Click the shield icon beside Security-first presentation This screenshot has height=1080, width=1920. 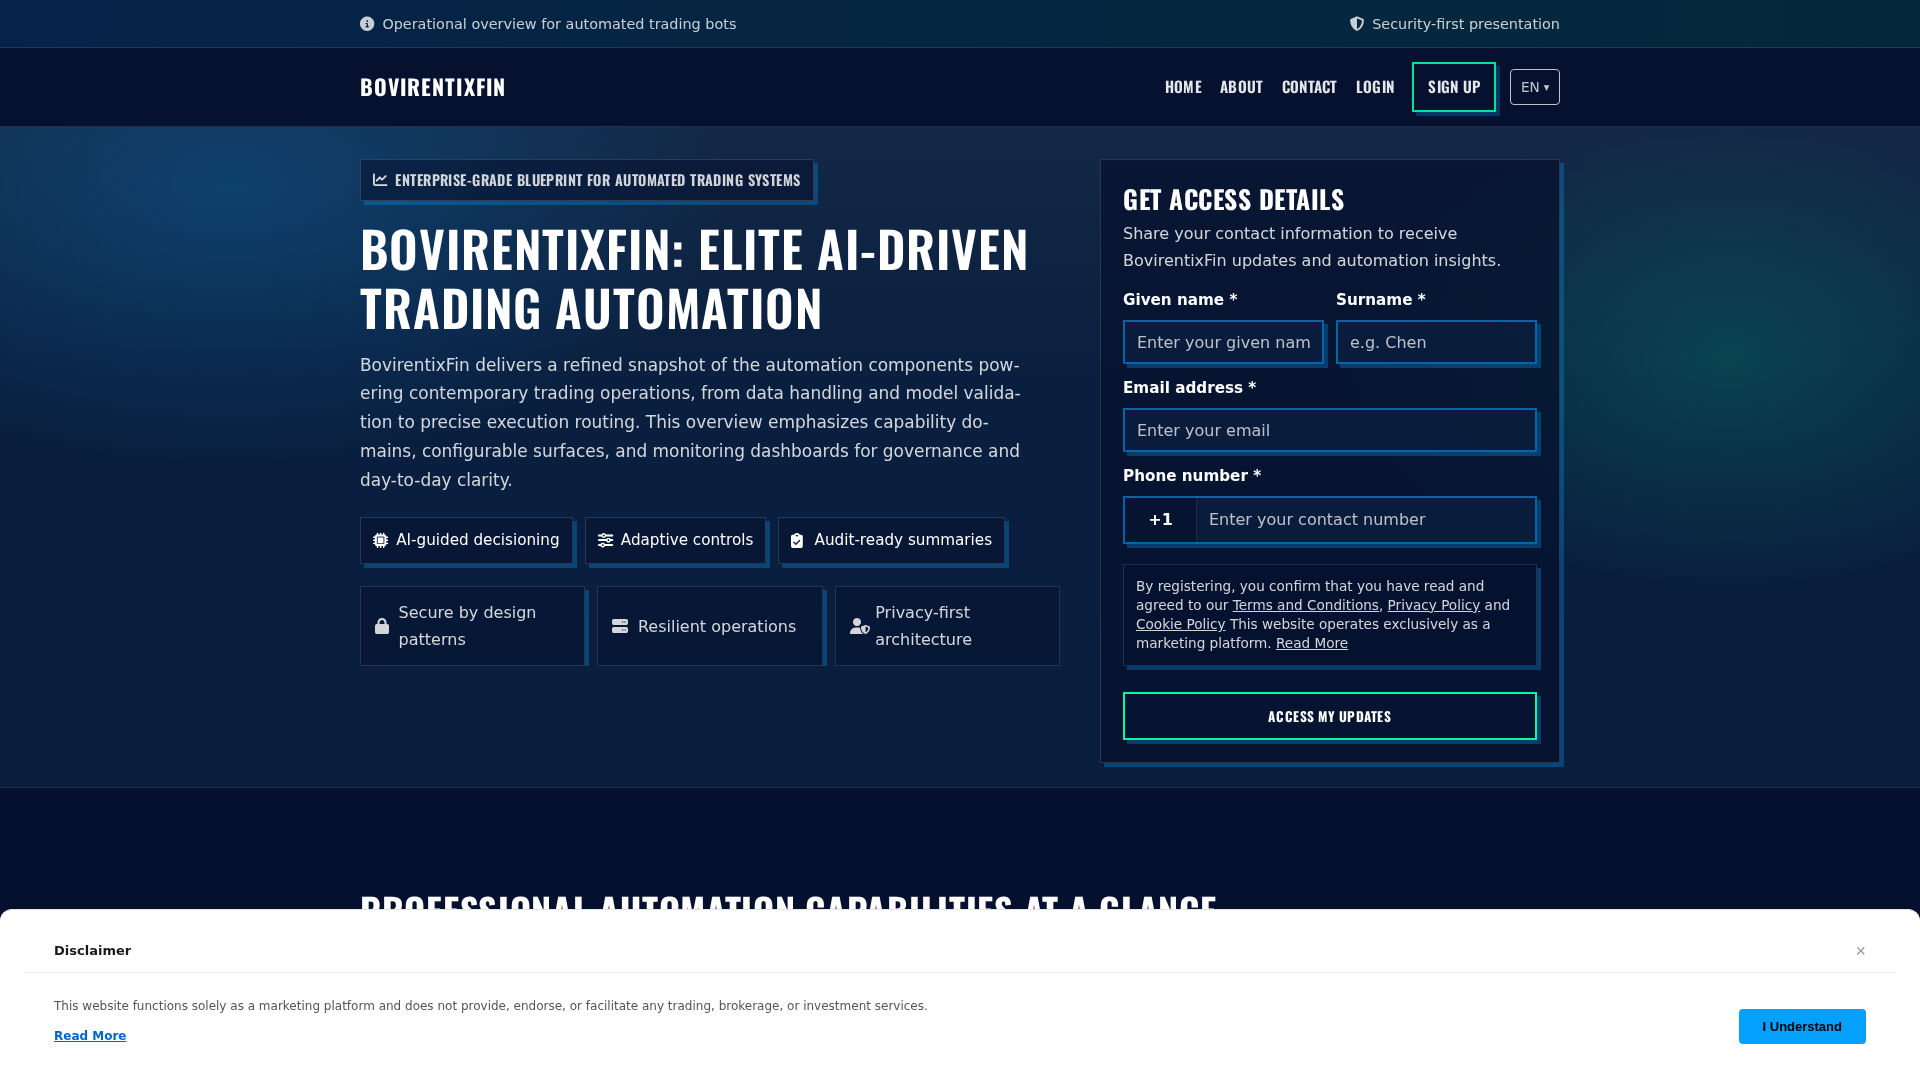pyautogui.click(x=1357, y=24)
